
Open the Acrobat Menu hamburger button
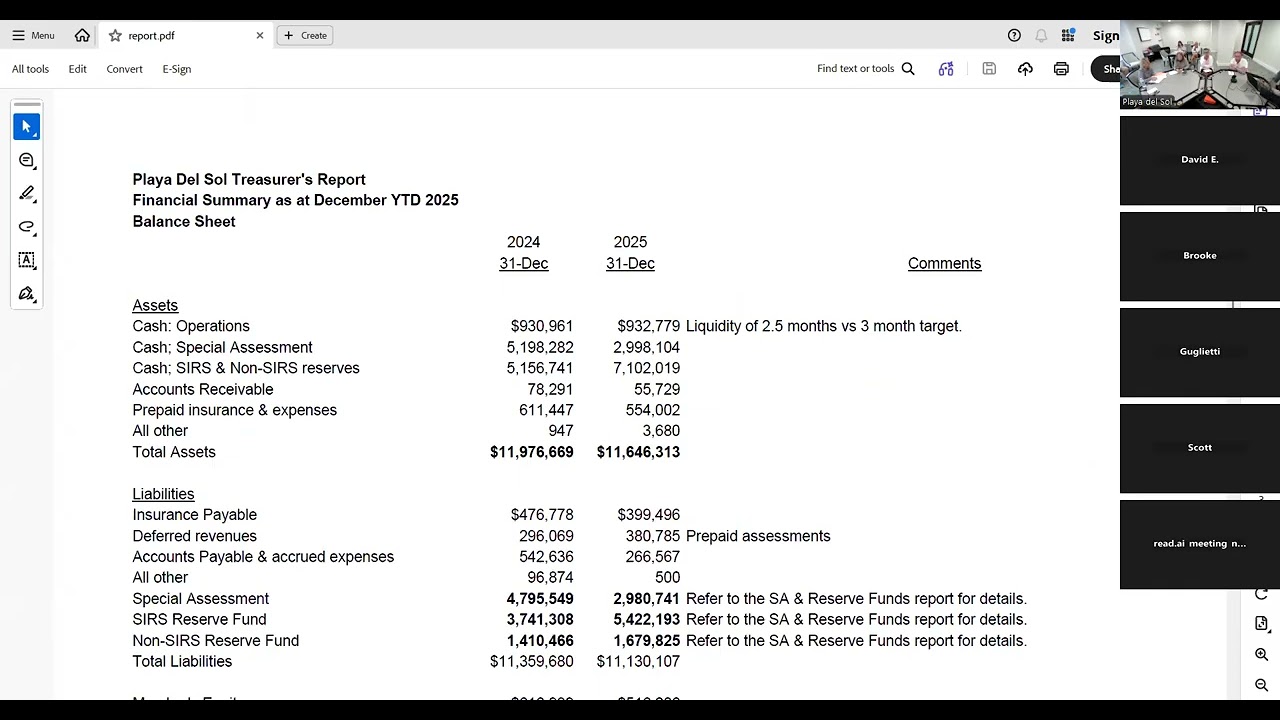[33, 35]
